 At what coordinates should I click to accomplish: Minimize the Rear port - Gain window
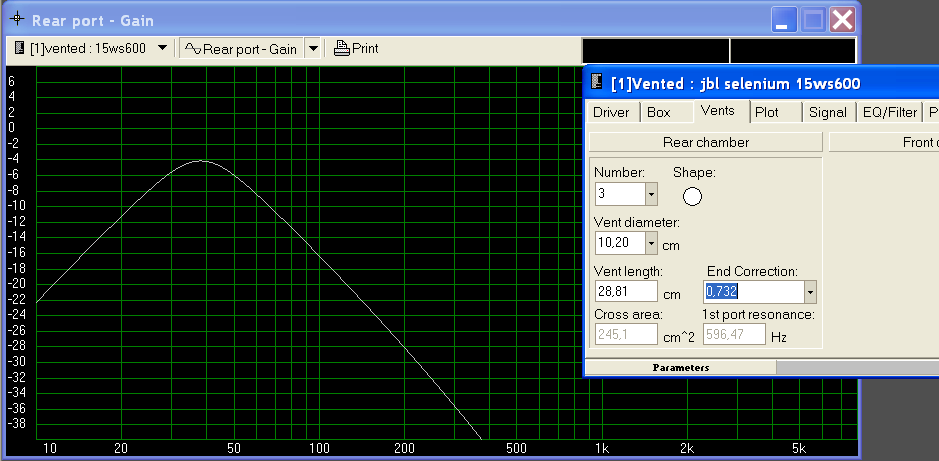click(784, 20)
